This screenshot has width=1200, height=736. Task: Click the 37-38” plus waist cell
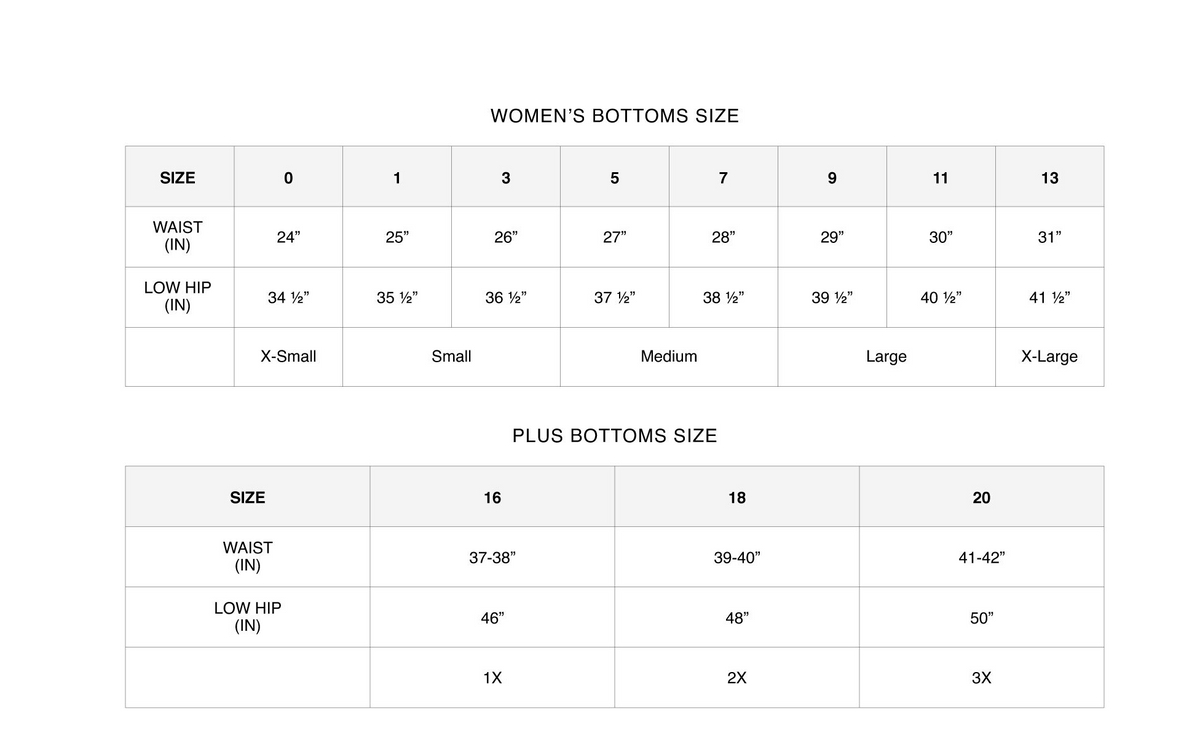click(x=492, y=557)
